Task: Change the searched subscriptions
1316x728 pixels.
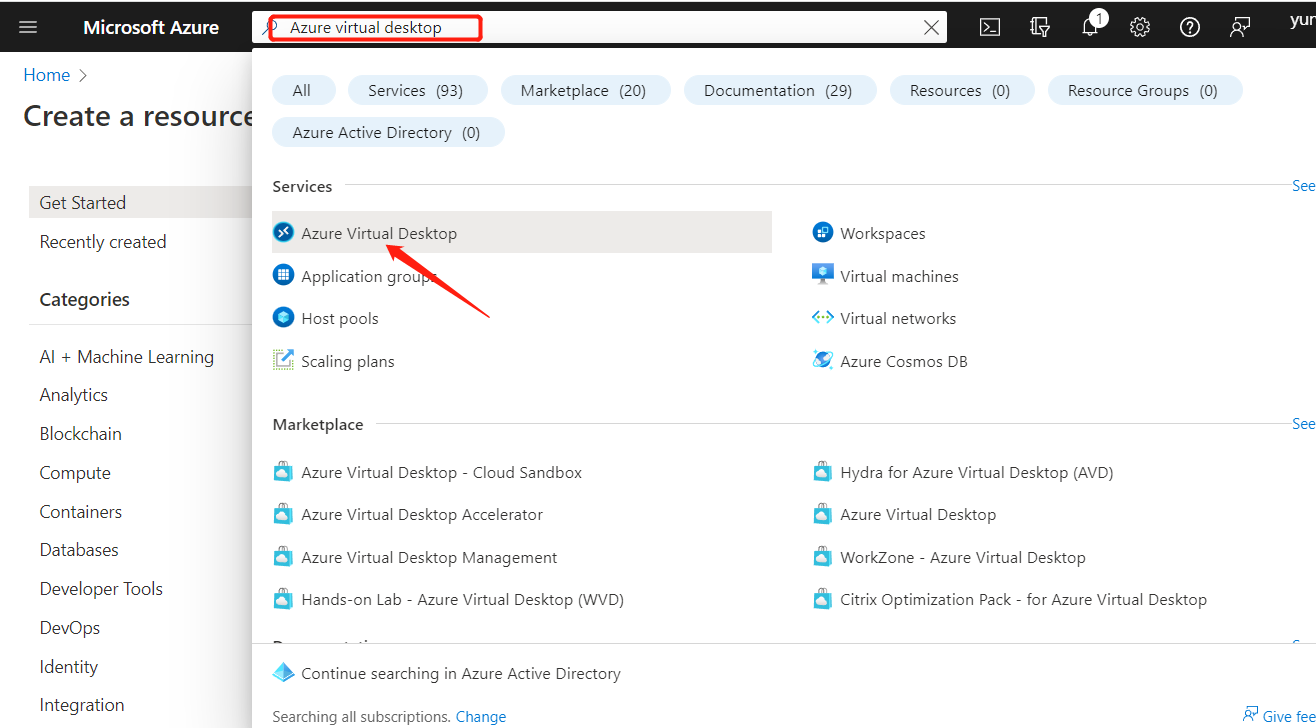Action: click(x=481, y=716)
